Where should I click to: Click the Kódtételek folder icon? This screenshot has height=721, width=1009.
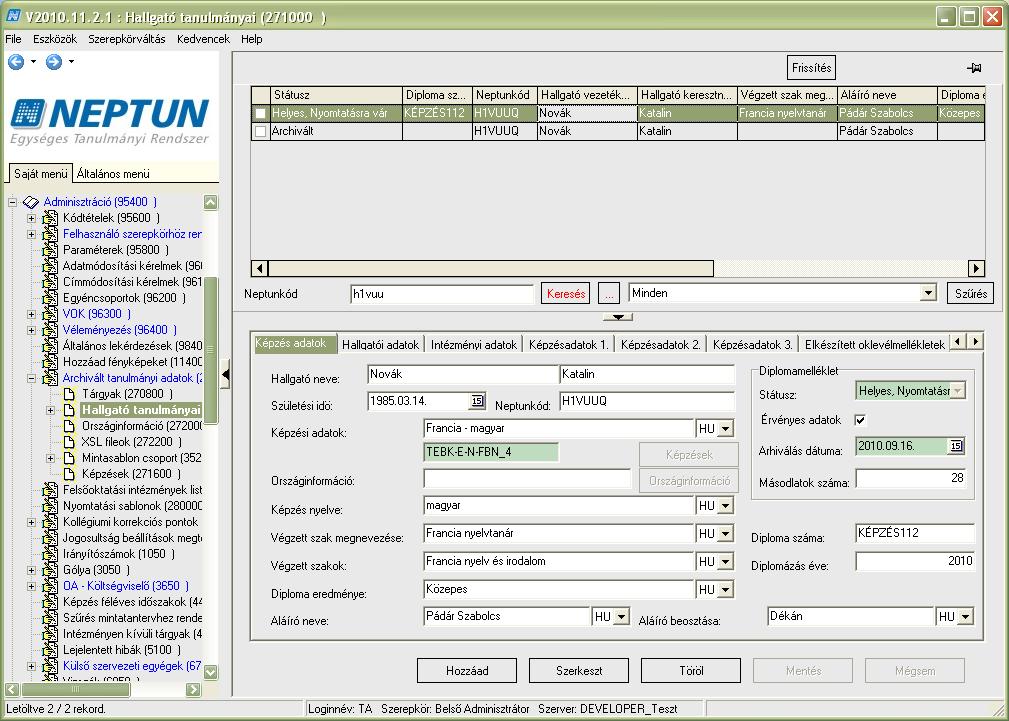(50, 218)
